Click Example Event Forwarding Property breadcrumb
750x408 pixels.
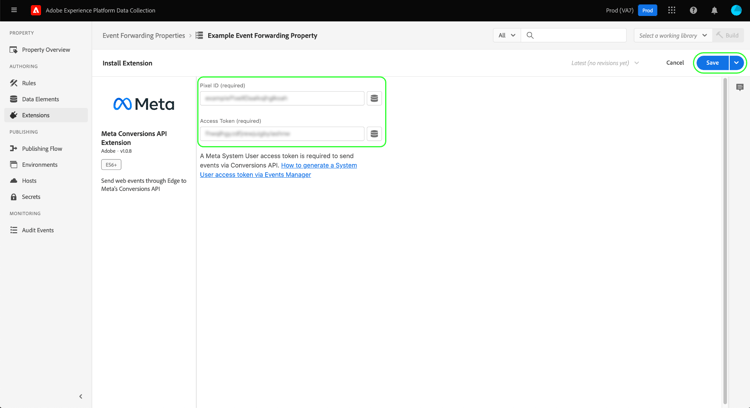[262, 35]
